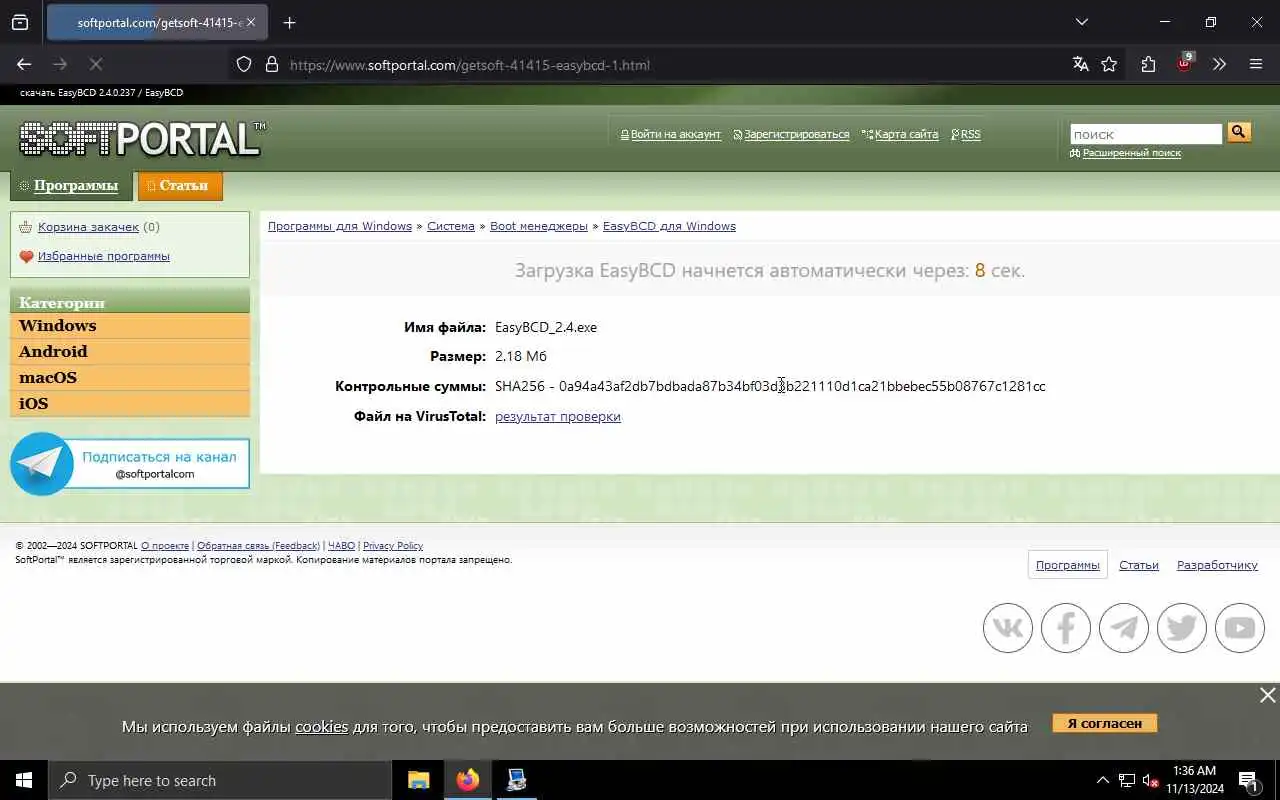Open Система breadcrumb link
The image size is (1280, 800).
click(x=451, y=226)
